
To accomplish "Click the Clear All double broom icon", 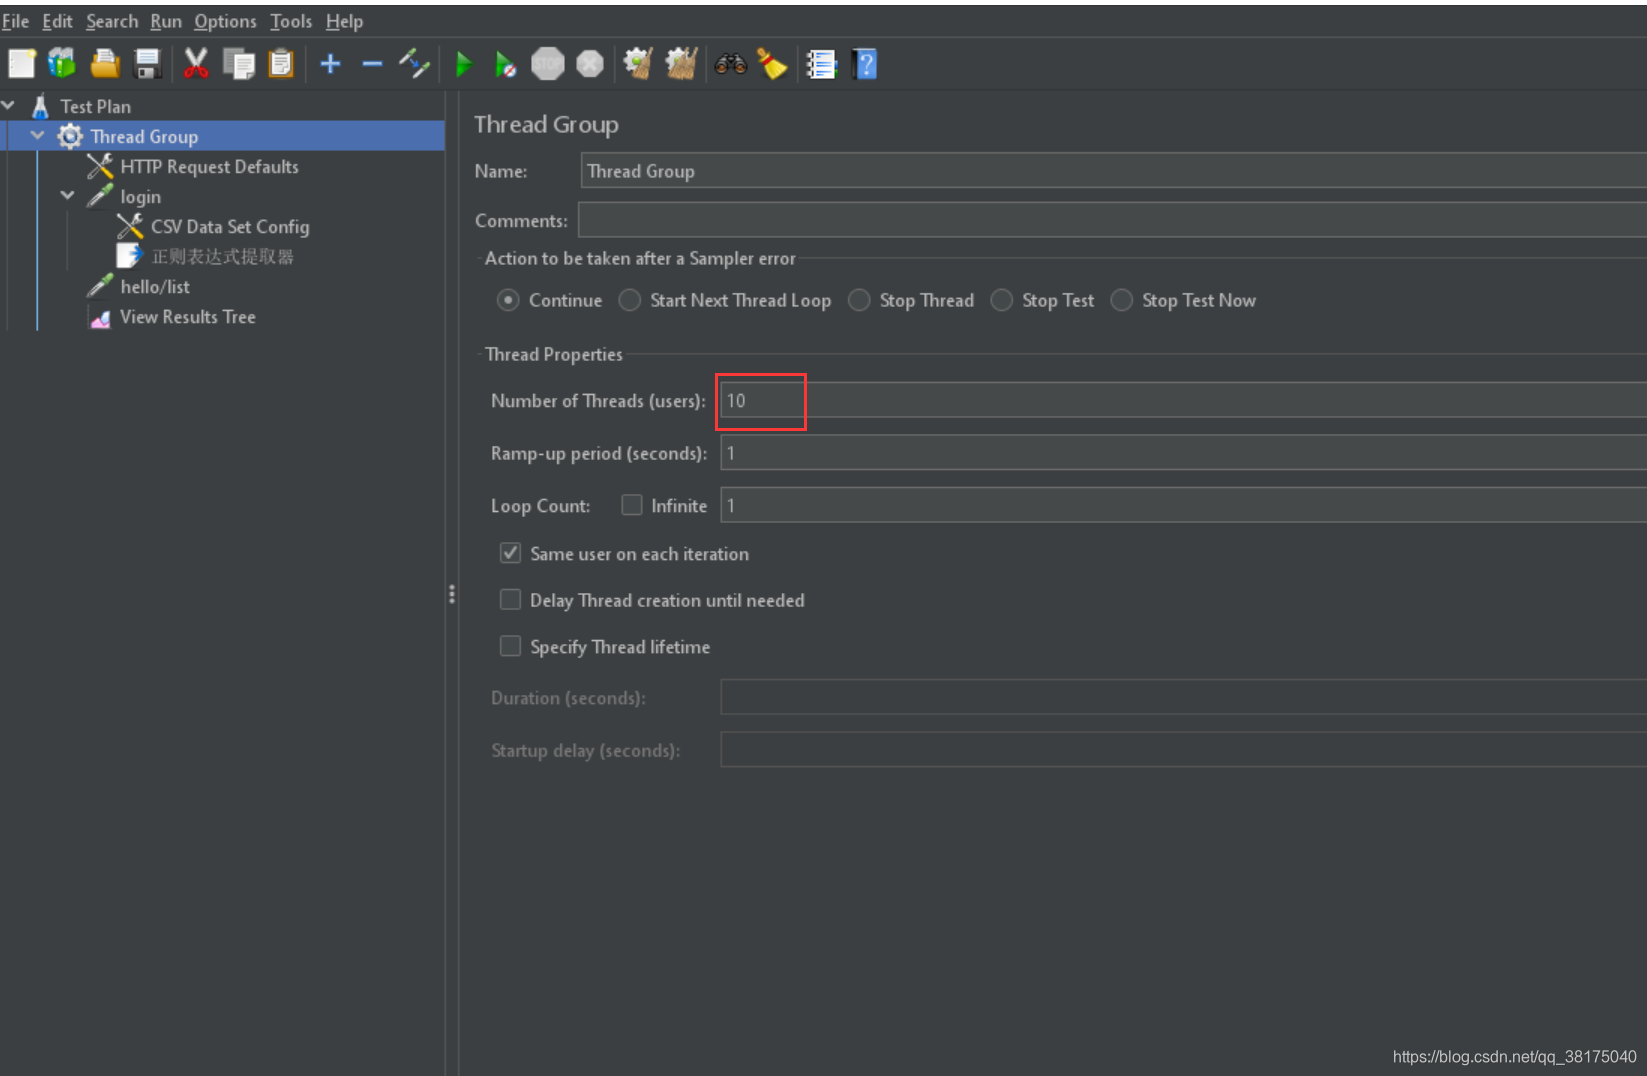I will (681, 64).
